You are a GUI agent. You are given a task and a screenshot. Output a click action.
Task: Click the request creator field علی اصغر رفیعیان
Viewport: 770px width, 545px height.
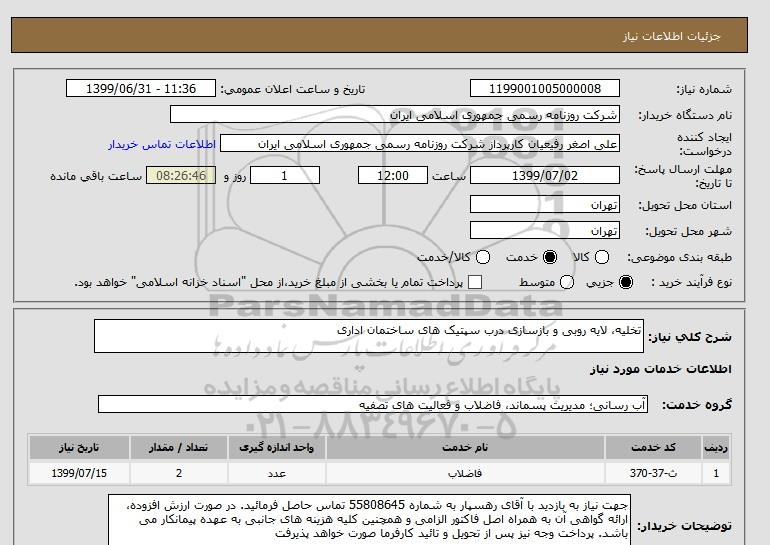[x=420, y=143]
